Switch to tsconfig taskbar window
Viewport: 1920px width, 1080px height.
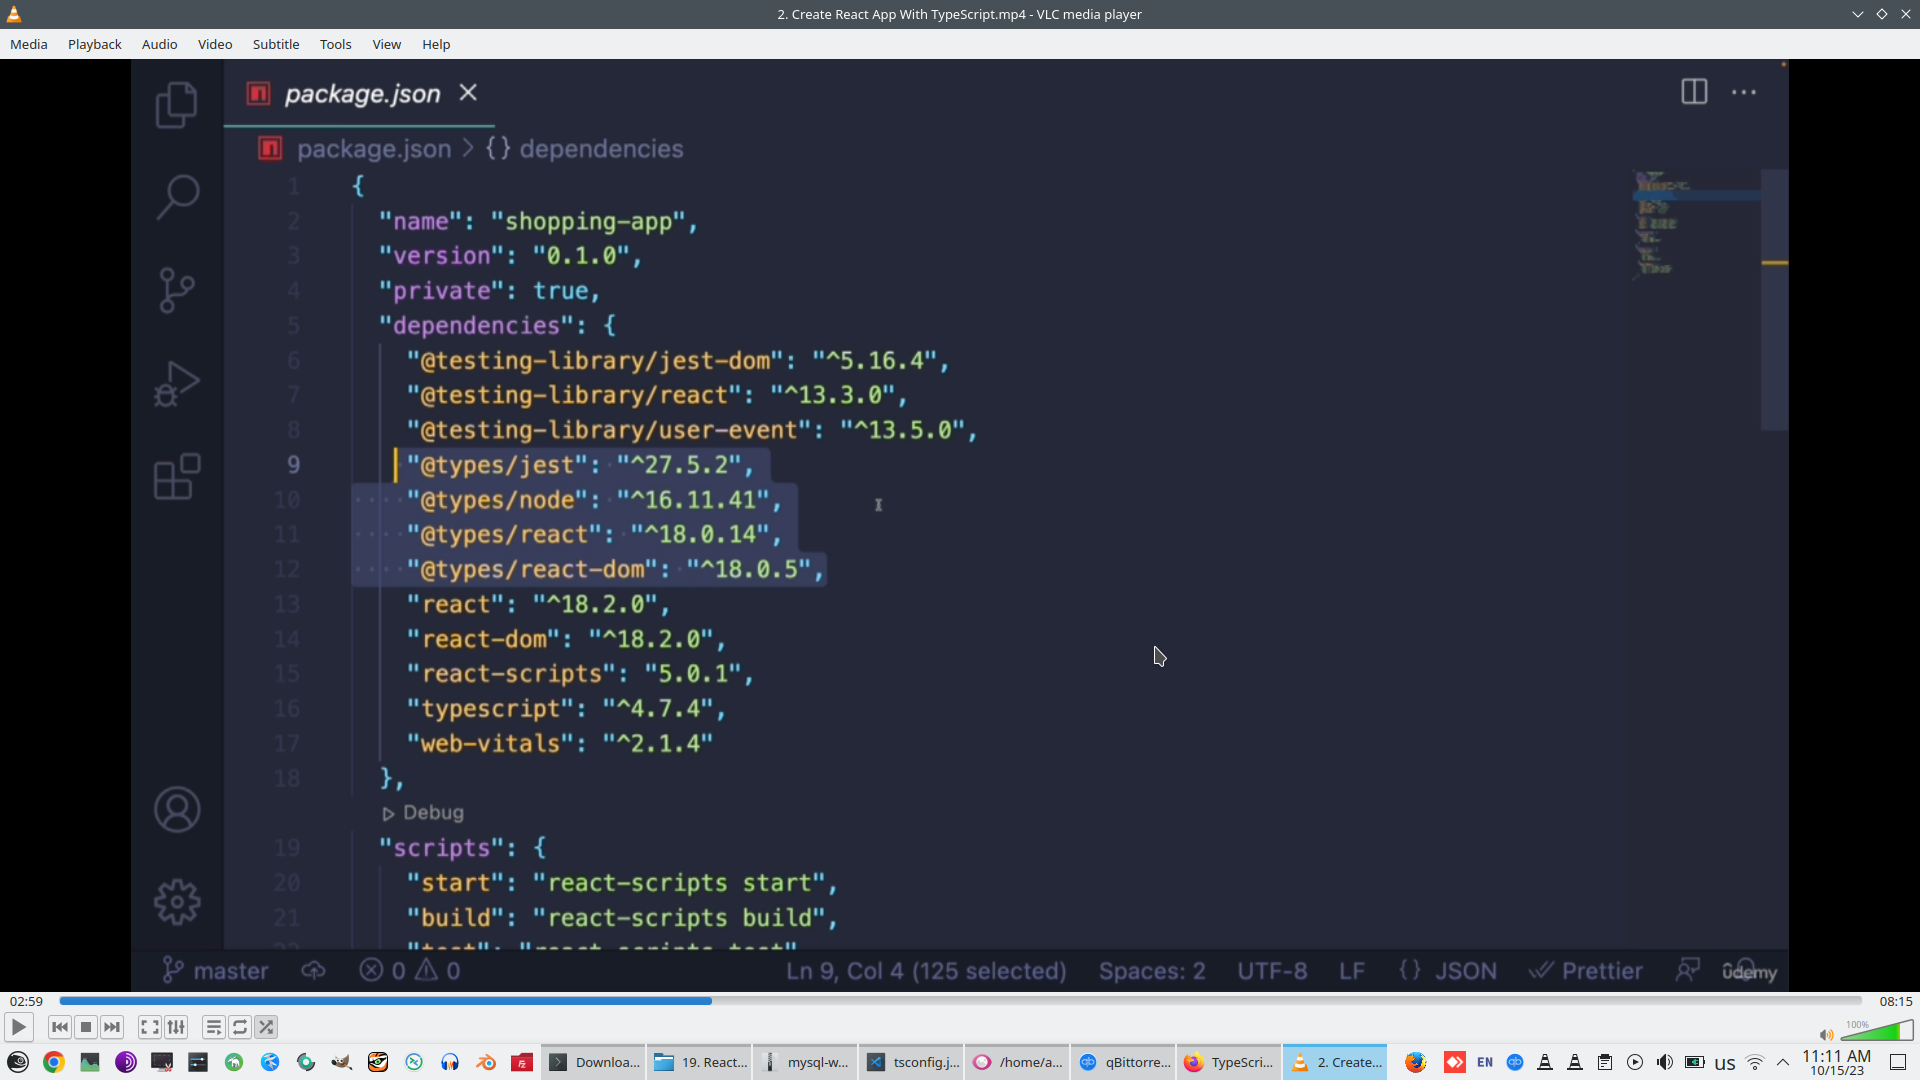(x=912, y=1062)
